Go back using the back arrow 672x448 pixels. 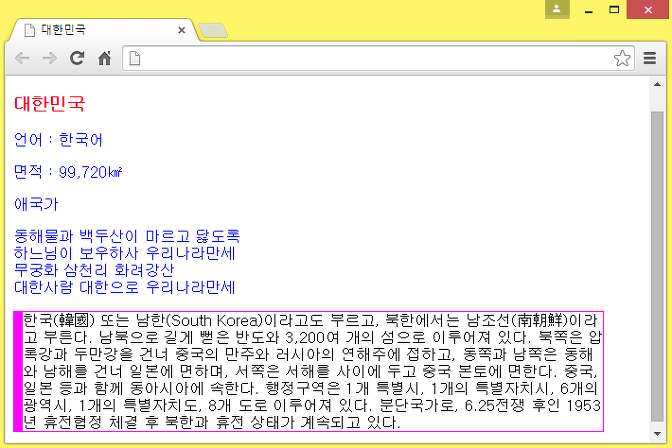[22, 58]
